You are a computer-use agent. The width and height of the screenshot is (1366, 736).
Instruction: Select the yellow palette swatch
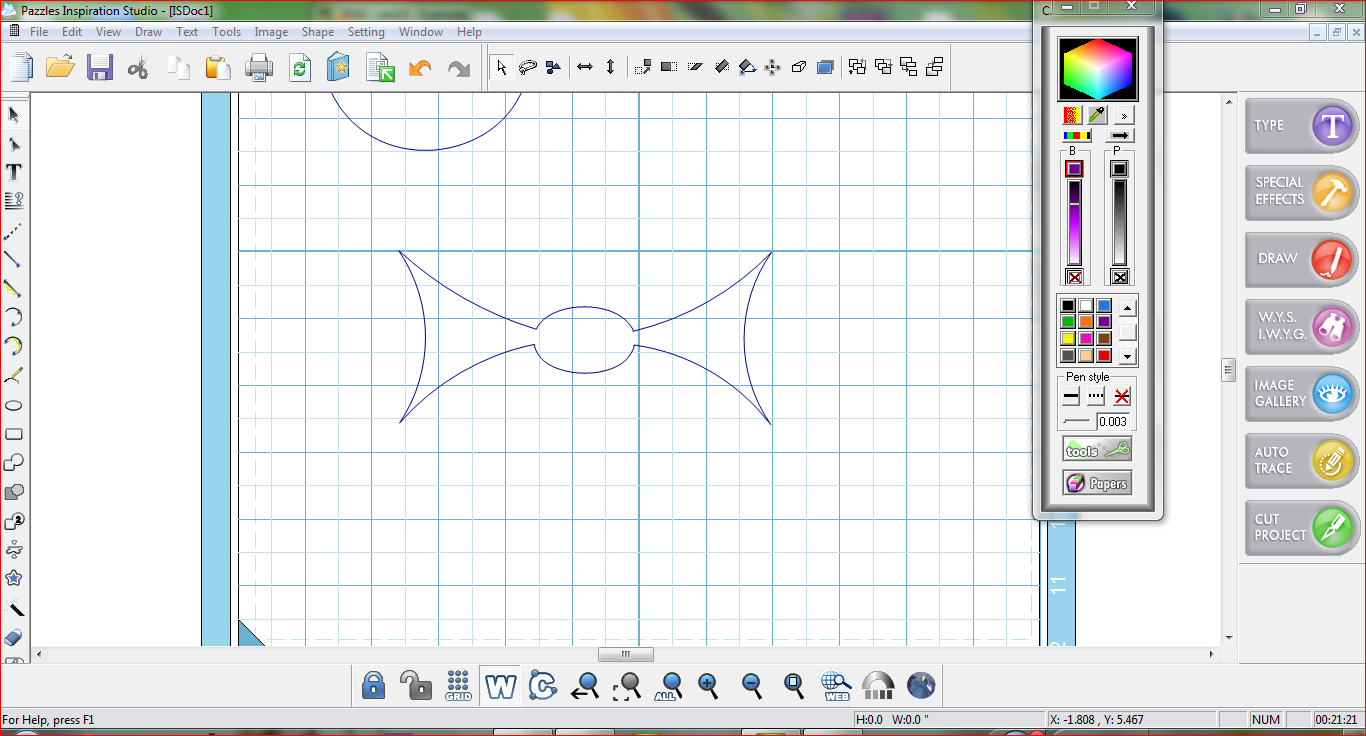pos(1068,339)
